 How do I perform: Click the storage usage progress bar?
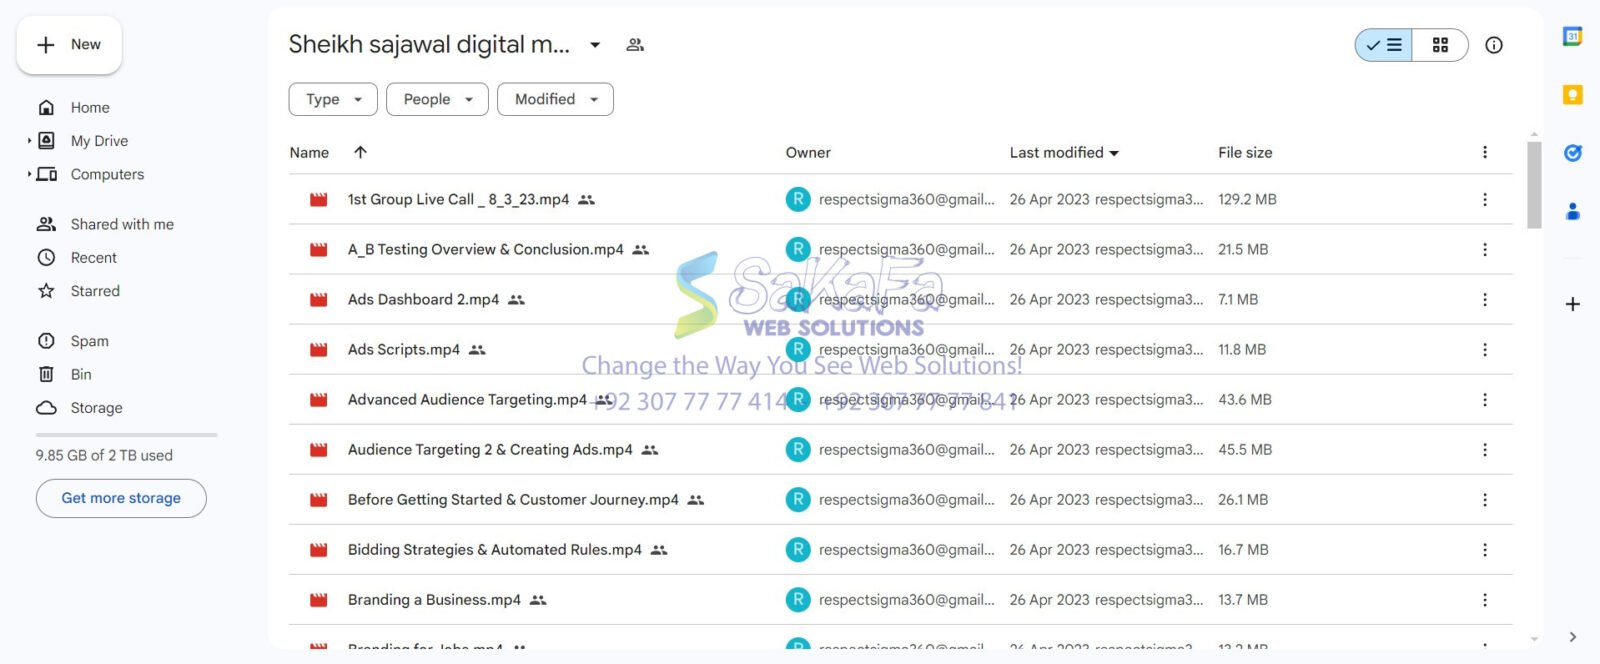pyautogui.click(x=126, y=435)
